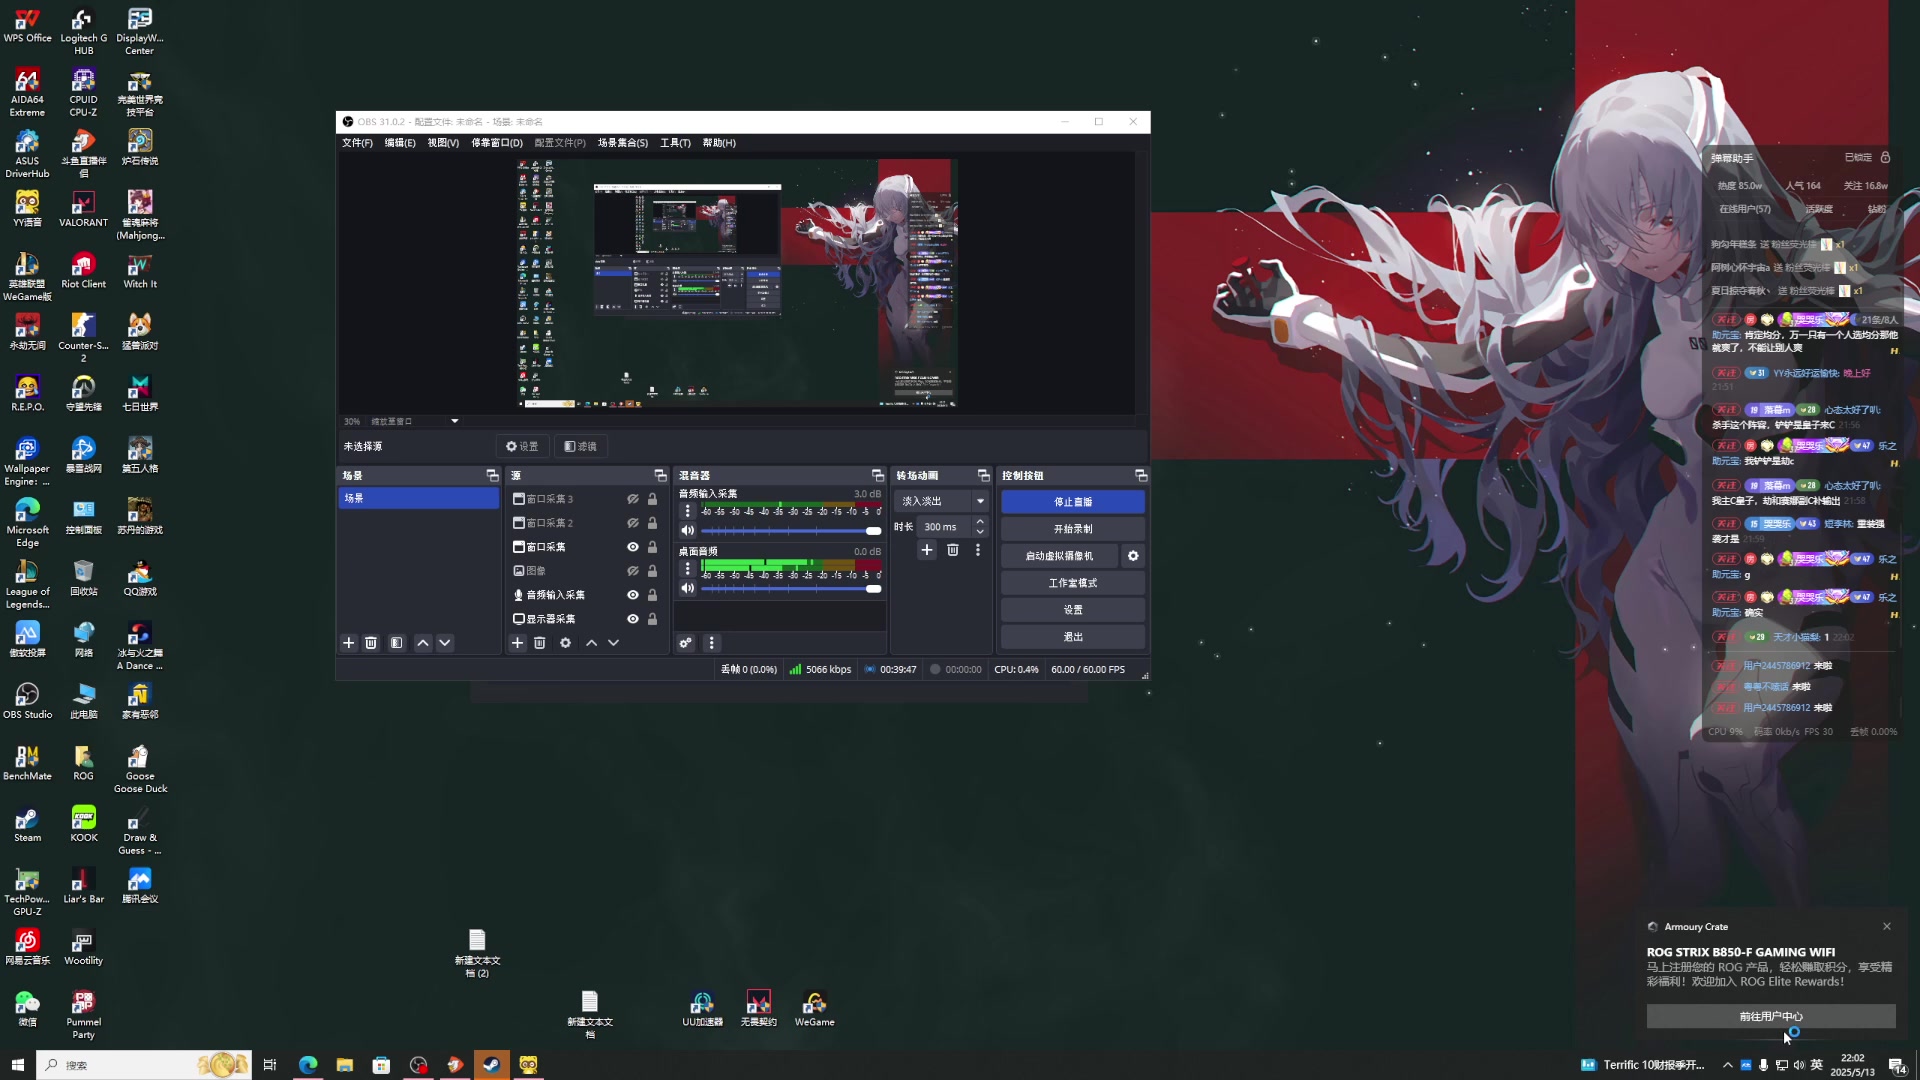
Task: Unlock the 窗口采集 source
Action: coord(653,547)
